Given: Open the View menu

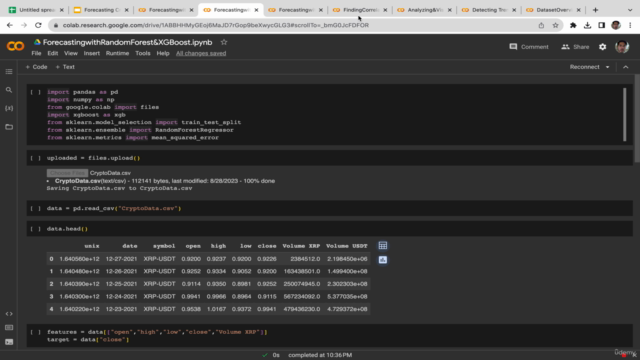Looking at the screenshot, I should [71, 53].
